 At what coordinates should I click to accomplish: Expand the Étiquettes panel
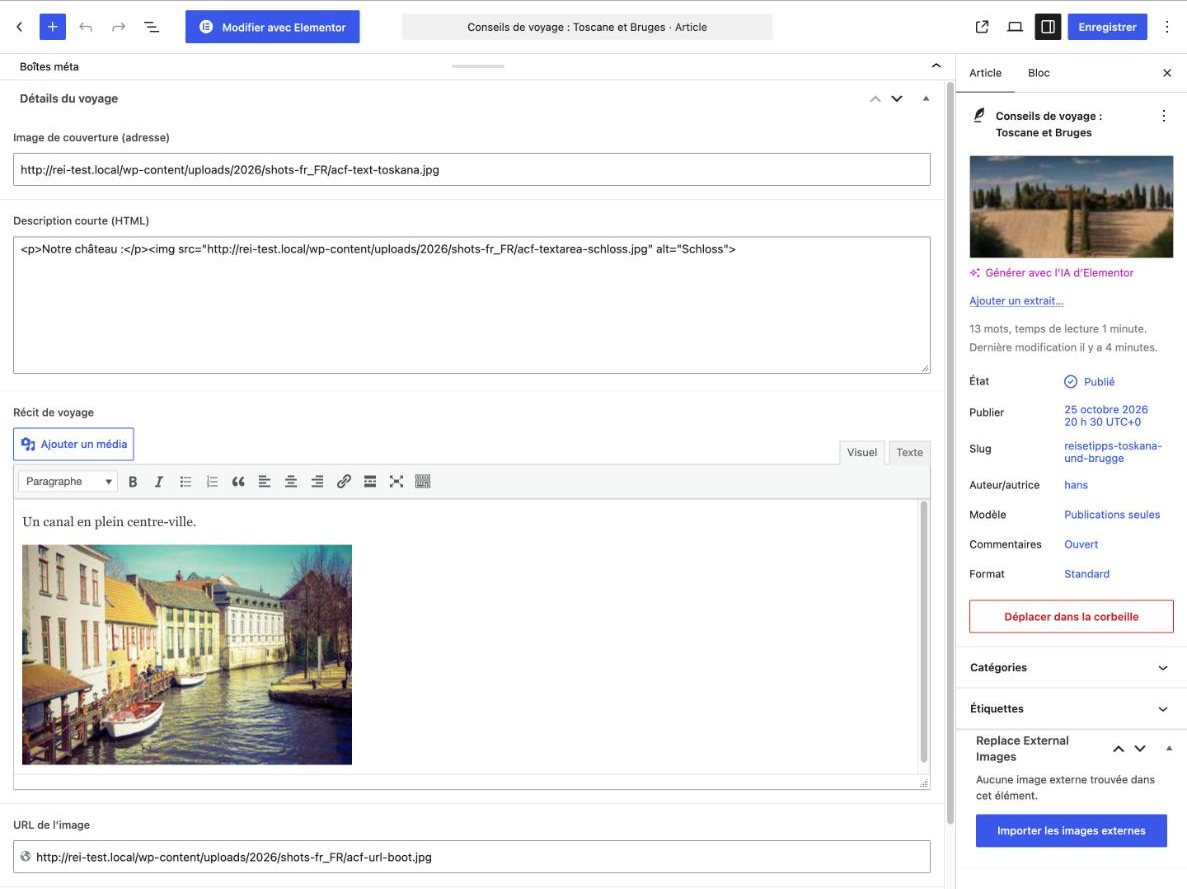click(1070, 709)
